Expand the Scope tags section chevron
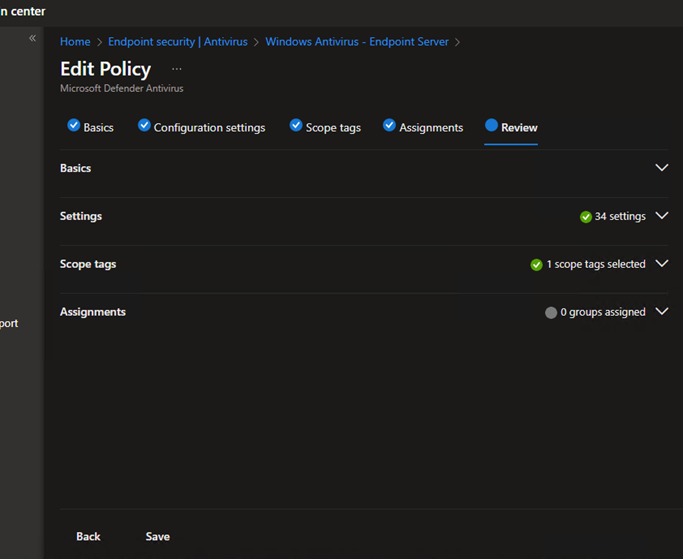 tap(661, 264)
